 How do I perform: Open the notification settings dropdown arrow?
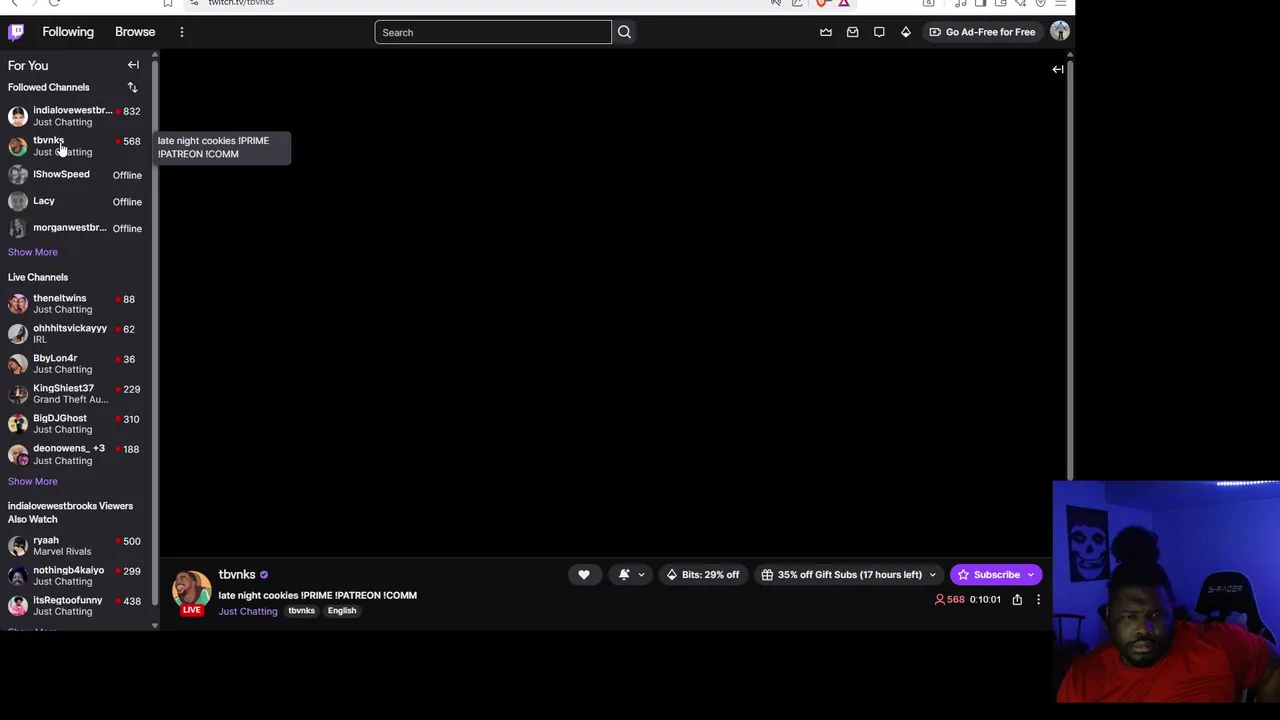[x=641, y=574]
